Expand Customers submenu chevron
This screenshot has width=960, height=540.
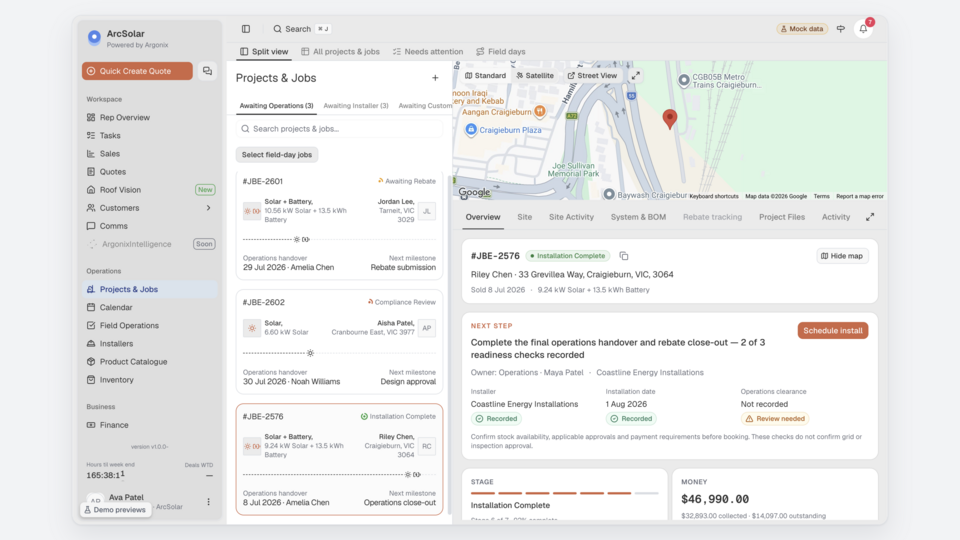point(208,208)
